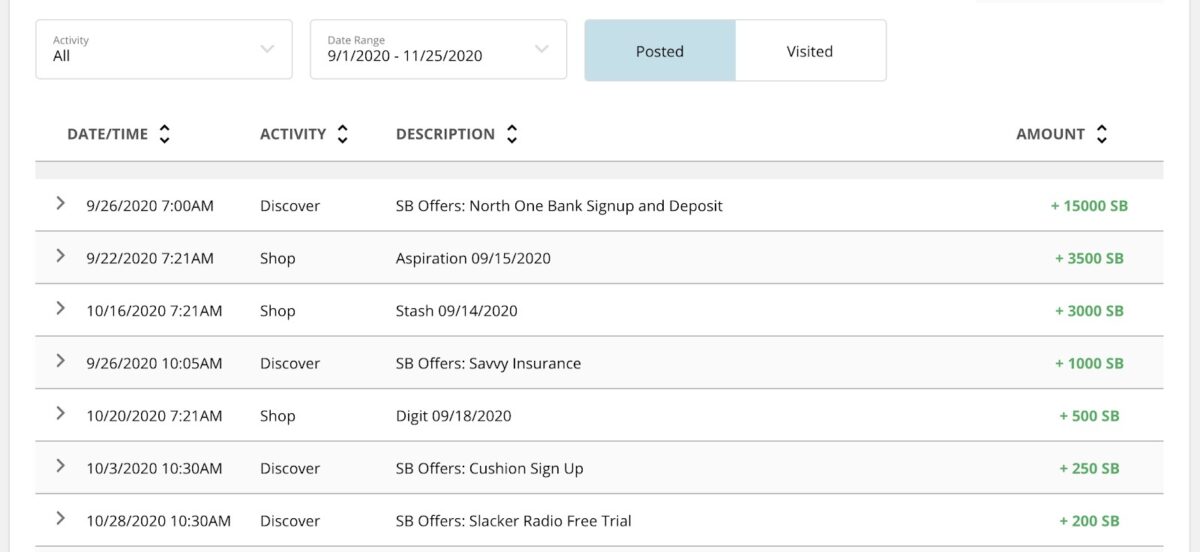Expand the Digit 09/18/2020 row
Image resolution: width=1200 pixels, height=552 pixels.
(x=60, y=413)
